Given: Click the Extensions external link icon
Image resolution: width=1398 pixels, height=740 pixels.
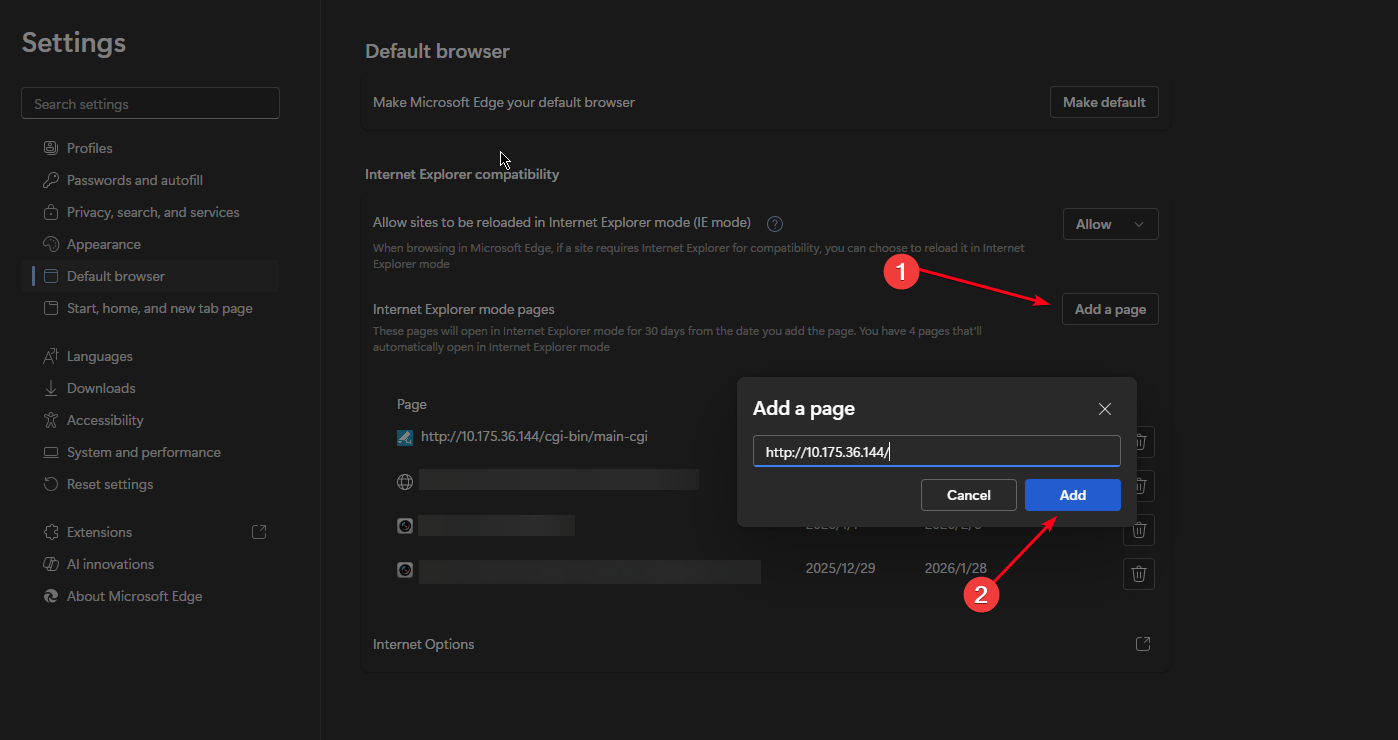Looking at the screenshot, I should pyautogui.click(x=259, y=532).
